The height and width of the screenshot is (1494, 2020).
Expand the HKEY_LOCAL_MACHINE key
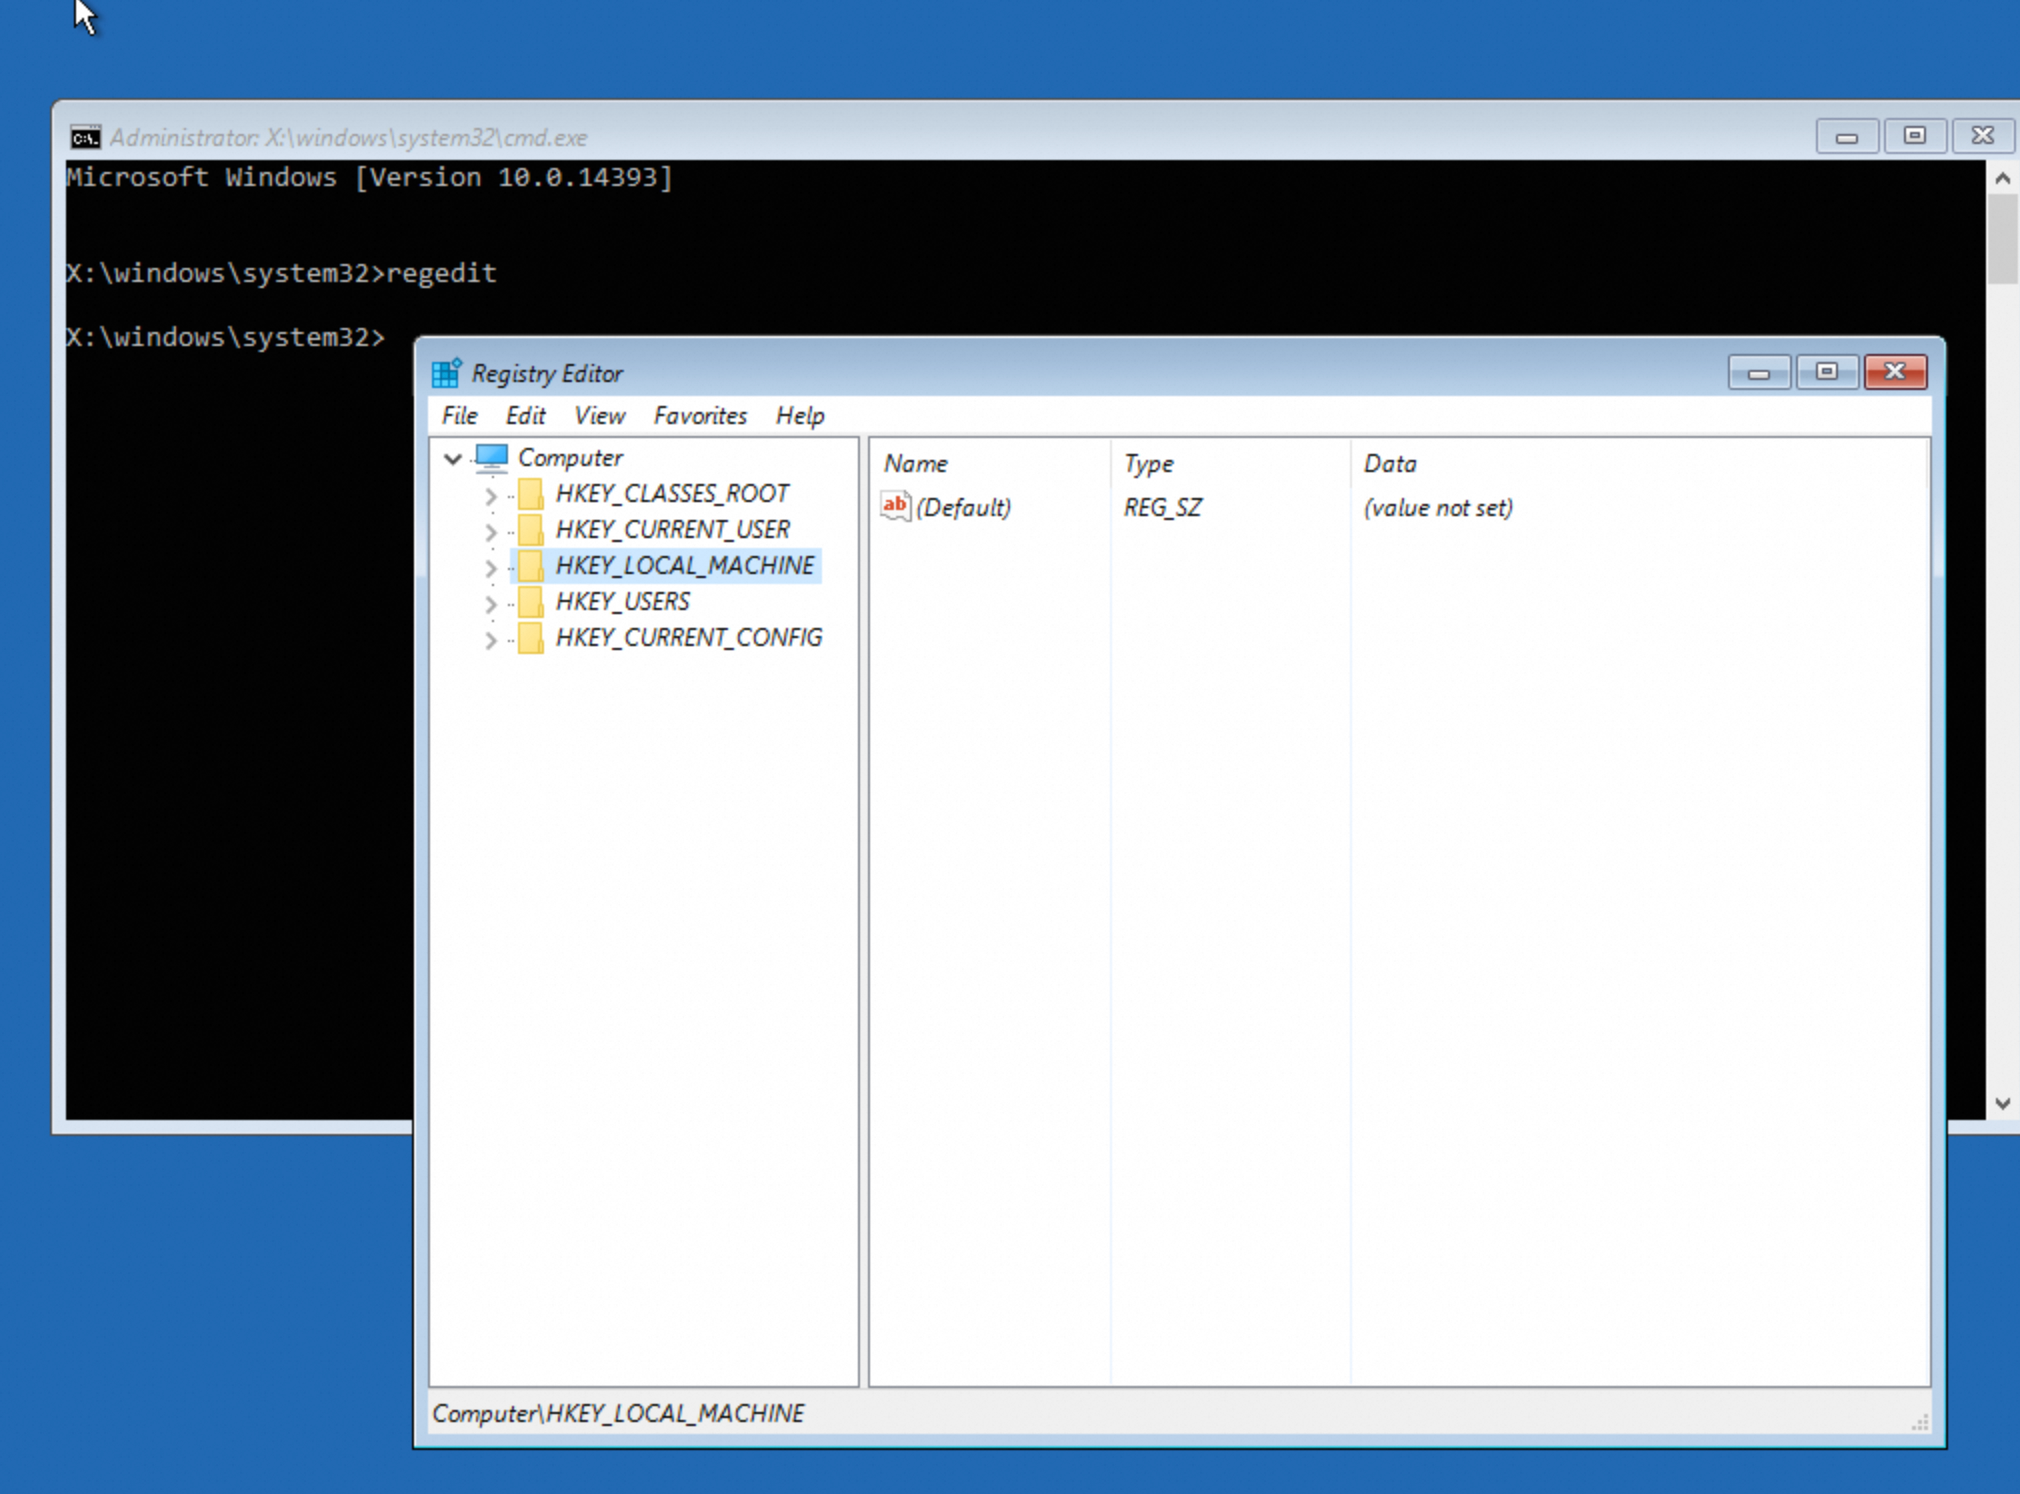pyautogui.click(x=490, y=568)
